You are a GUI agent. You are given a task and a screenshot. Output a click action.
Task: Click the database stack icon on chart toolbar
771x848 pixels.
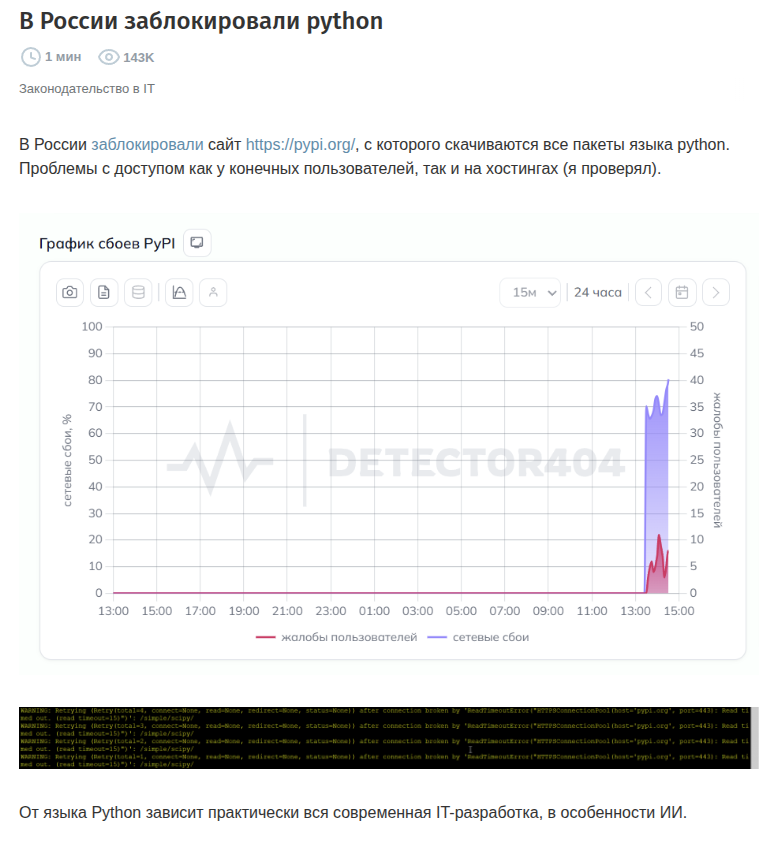[x=138, y=293]
